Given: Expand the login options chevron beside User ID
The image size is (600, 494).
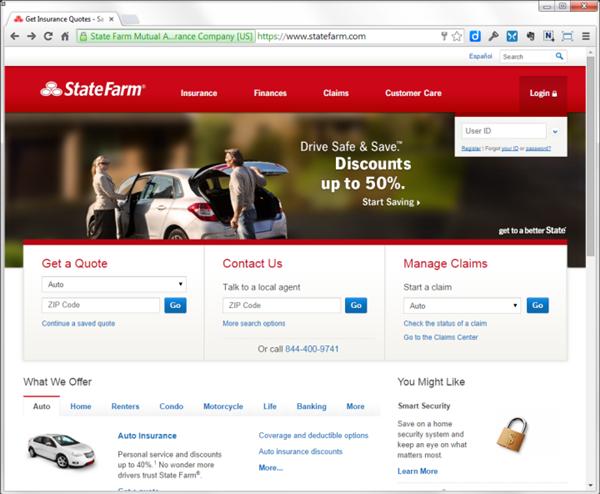Looking at the screenshot, I should [x=555, y=131].
